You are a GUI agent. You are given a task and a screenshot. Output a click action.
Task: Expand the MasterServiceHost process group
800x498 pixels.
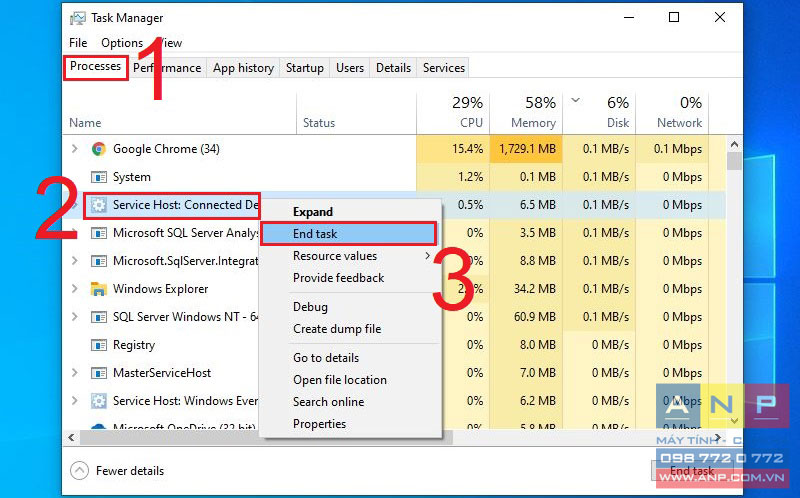[x=75, y=373]
